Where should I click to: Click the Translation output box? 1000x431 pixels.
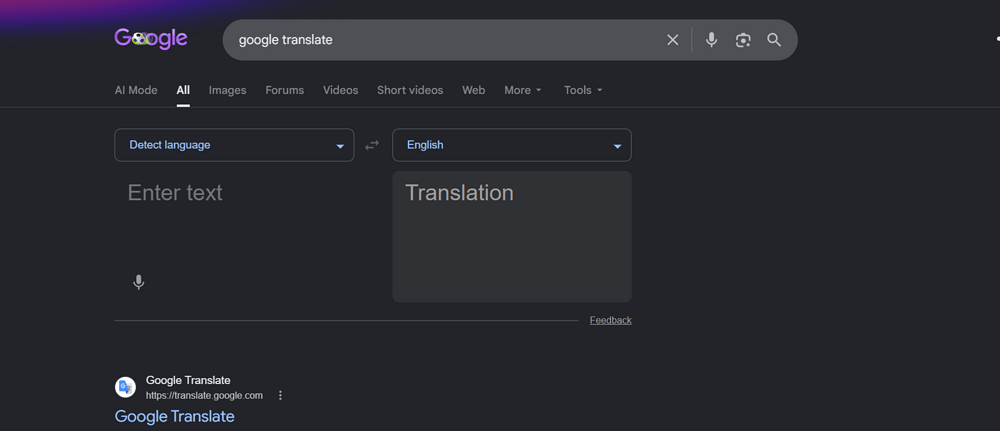[511, 237]
